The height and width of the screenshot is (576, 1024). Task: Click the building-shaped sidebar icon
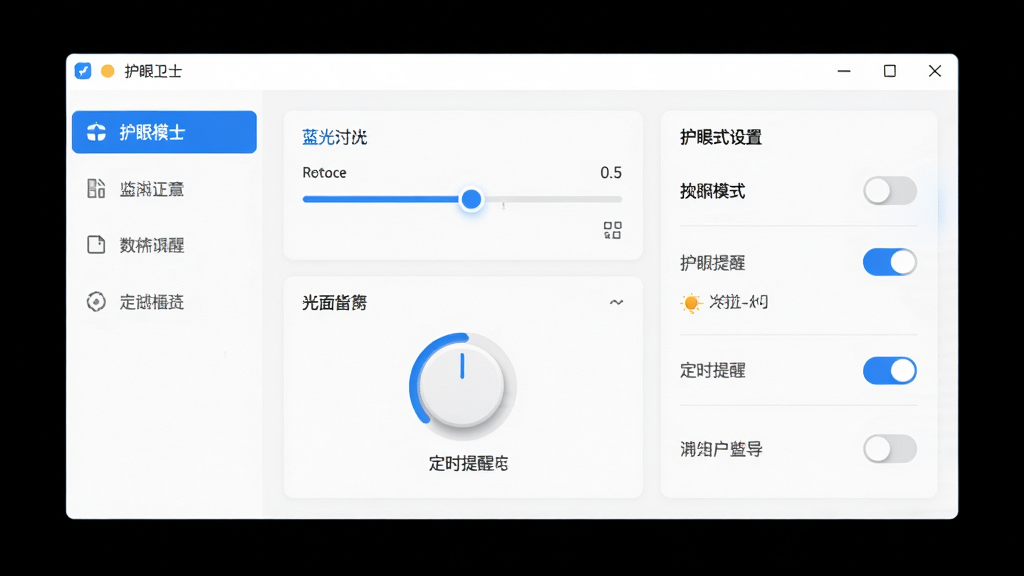(x=96, y=188)
